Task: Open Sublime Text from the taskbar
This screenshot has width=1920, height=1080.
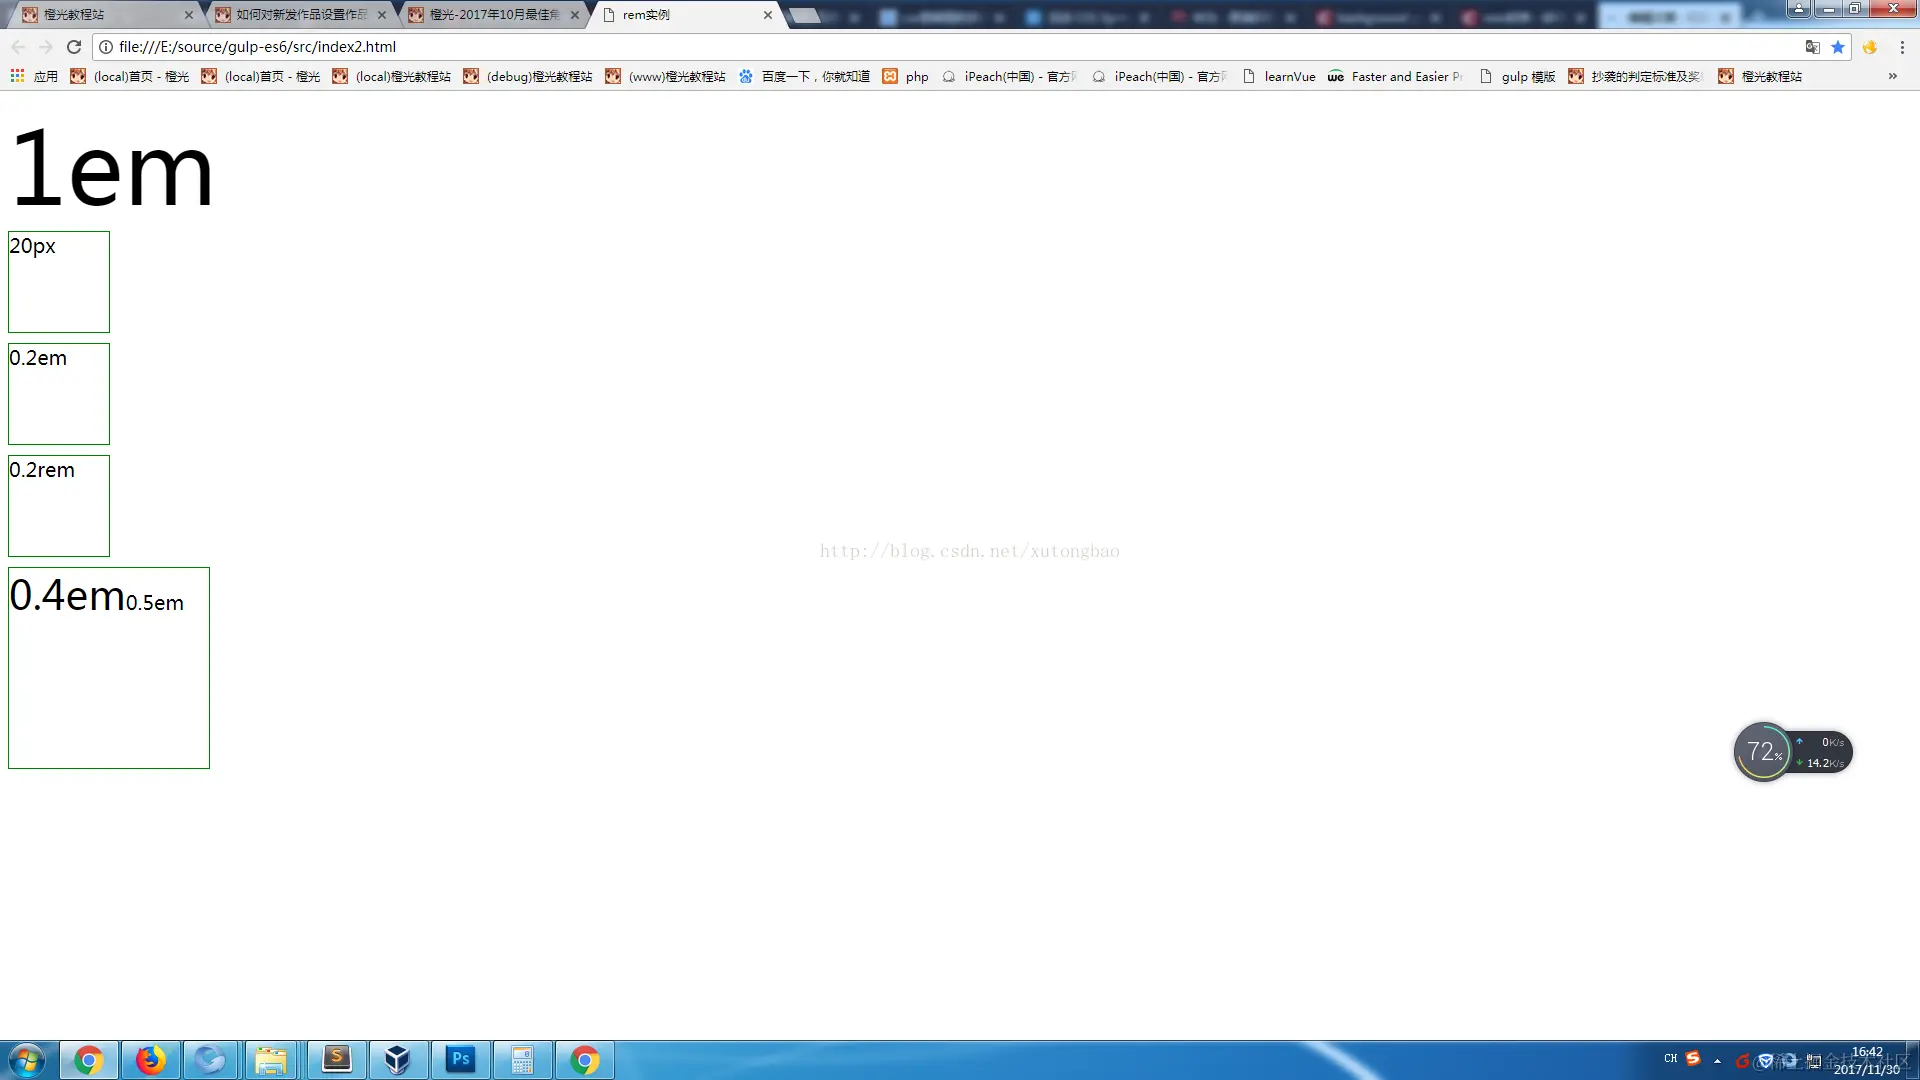Action: (x=337, y=1059)
